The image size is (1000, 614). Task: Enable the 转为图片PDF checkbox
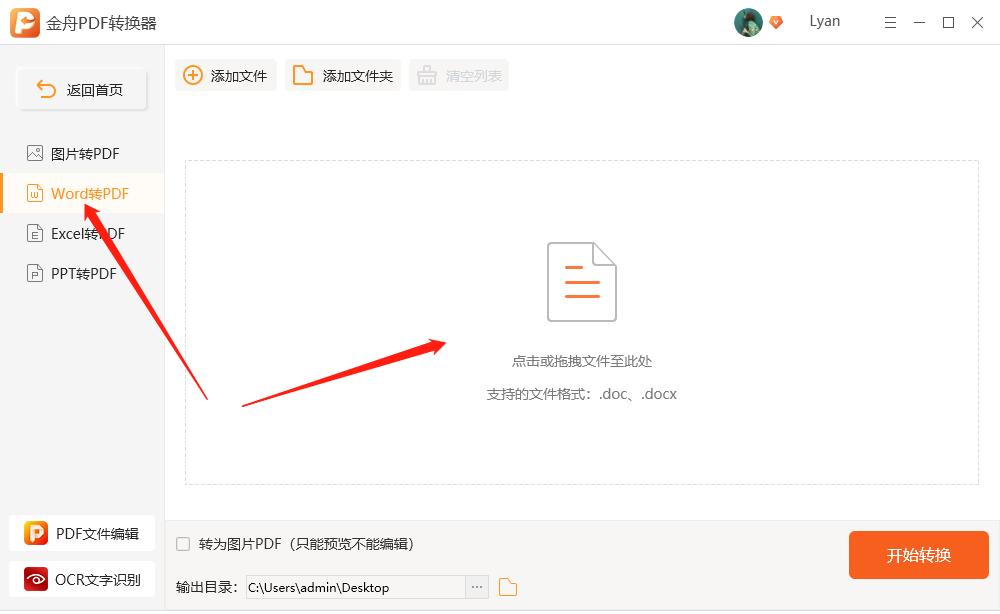point(183,544)
